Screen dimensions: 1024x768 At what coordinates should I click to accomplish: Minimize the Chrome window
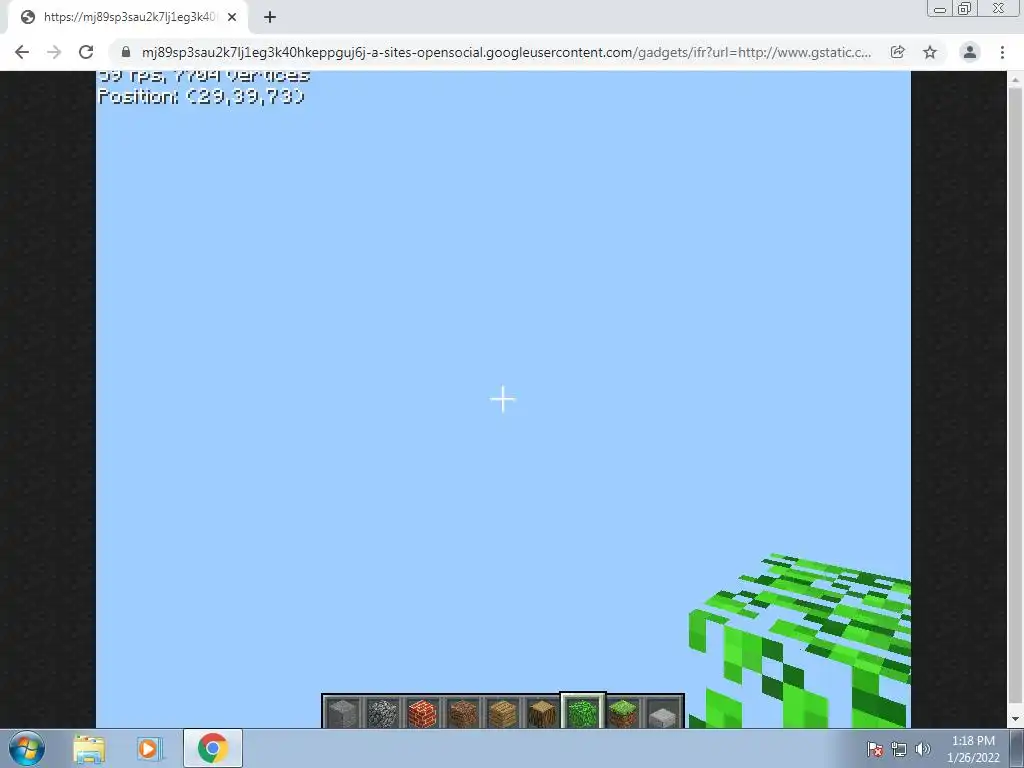click(940, 9)
